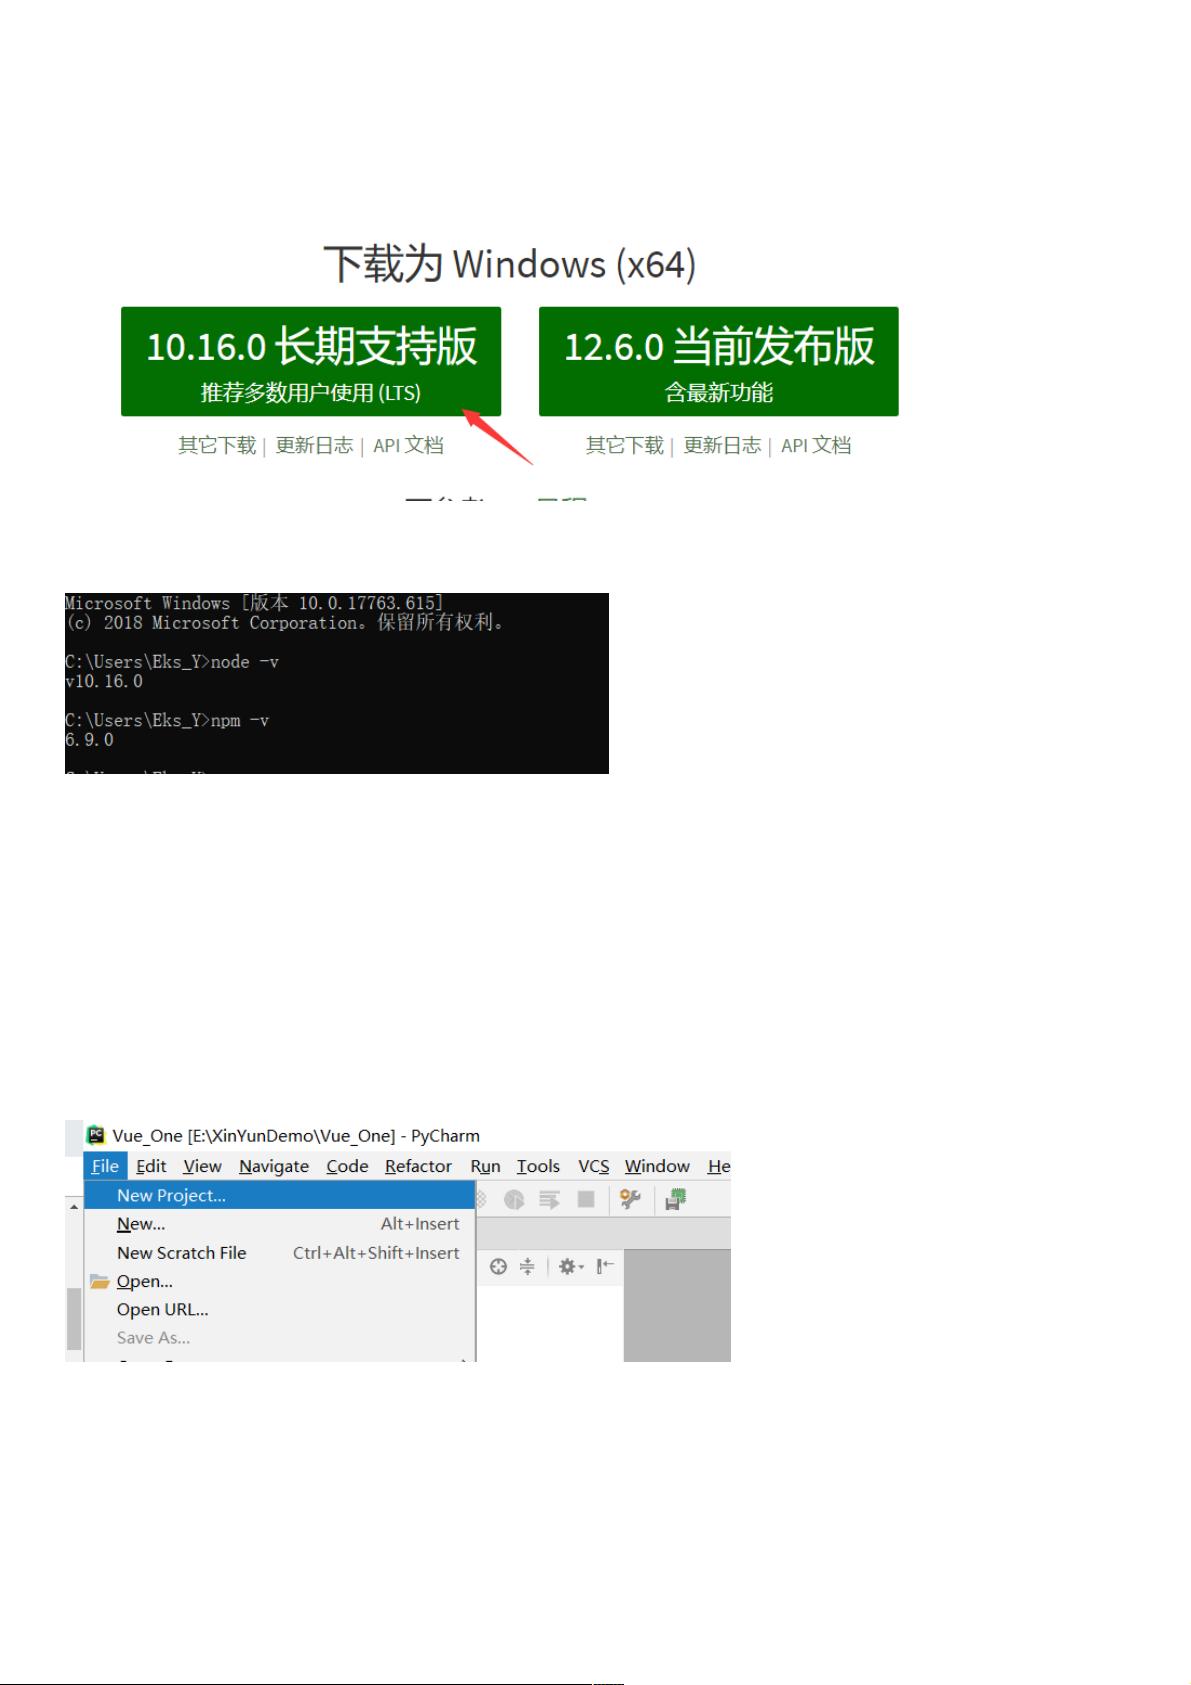
Task: Open 其它下载 link under 12.6.0
Action: (625, 445)
